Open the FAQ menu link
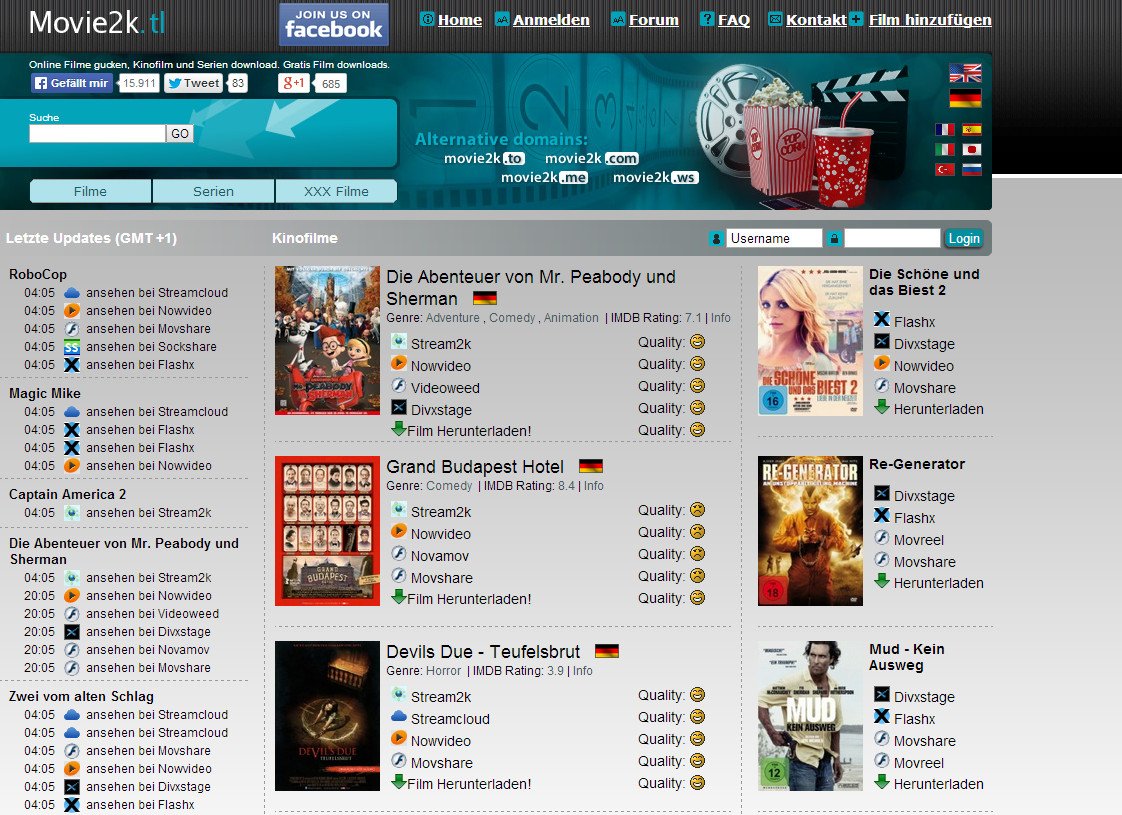This screenshot has height=815, width=1122. point(733,20)
